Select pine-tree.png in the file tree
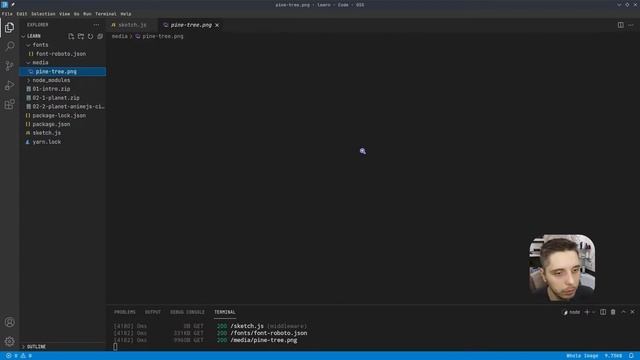The width and height of the screenshot is (640, 360). [x=62, y=71]
